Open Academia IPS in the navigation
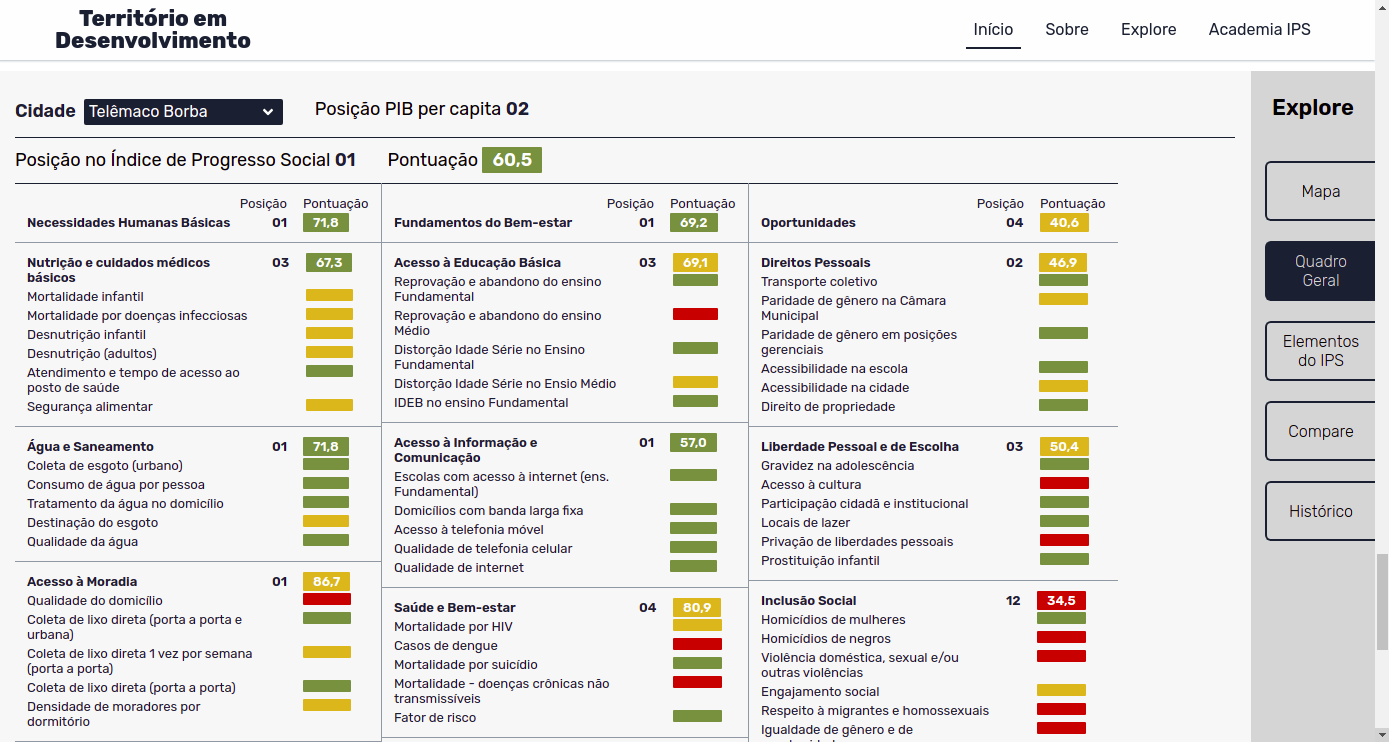 (x=1259, y=30)
